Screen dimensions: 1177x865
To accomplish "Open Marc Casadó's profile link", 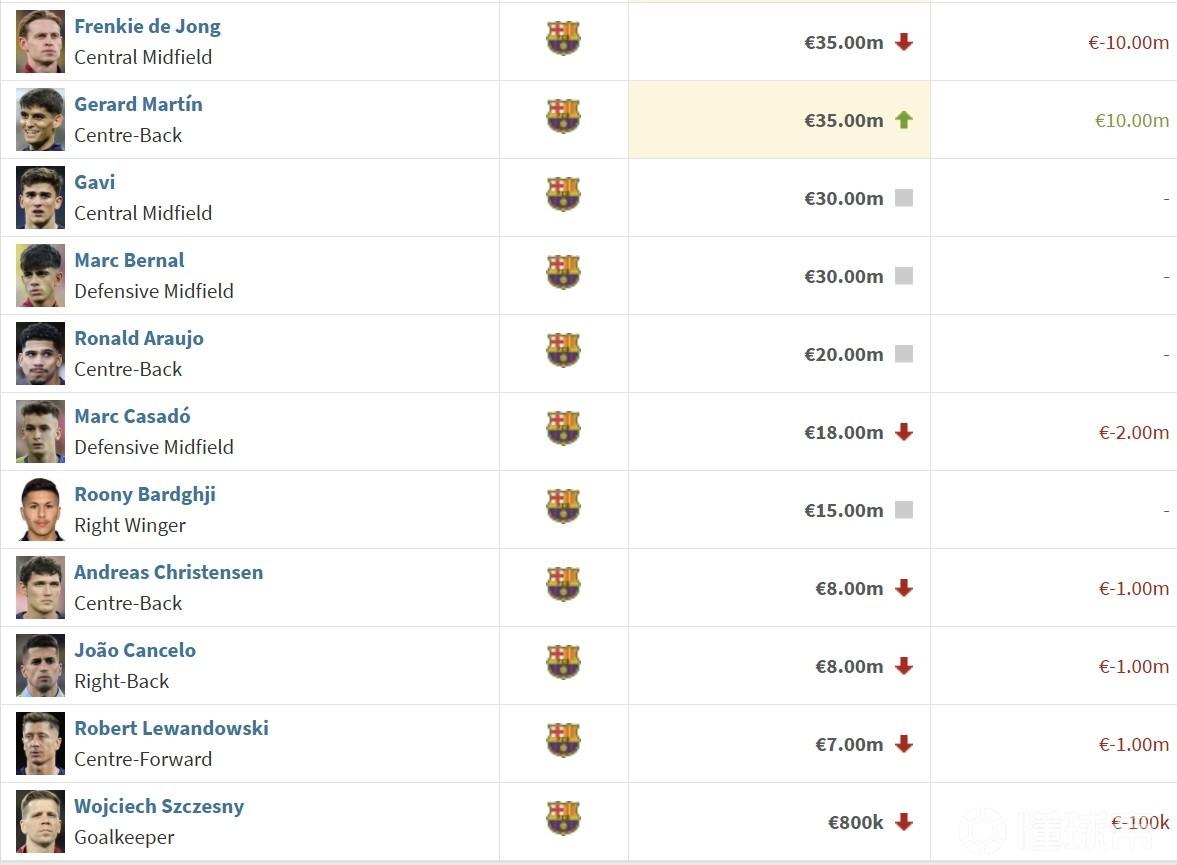I will click(132, 416).
